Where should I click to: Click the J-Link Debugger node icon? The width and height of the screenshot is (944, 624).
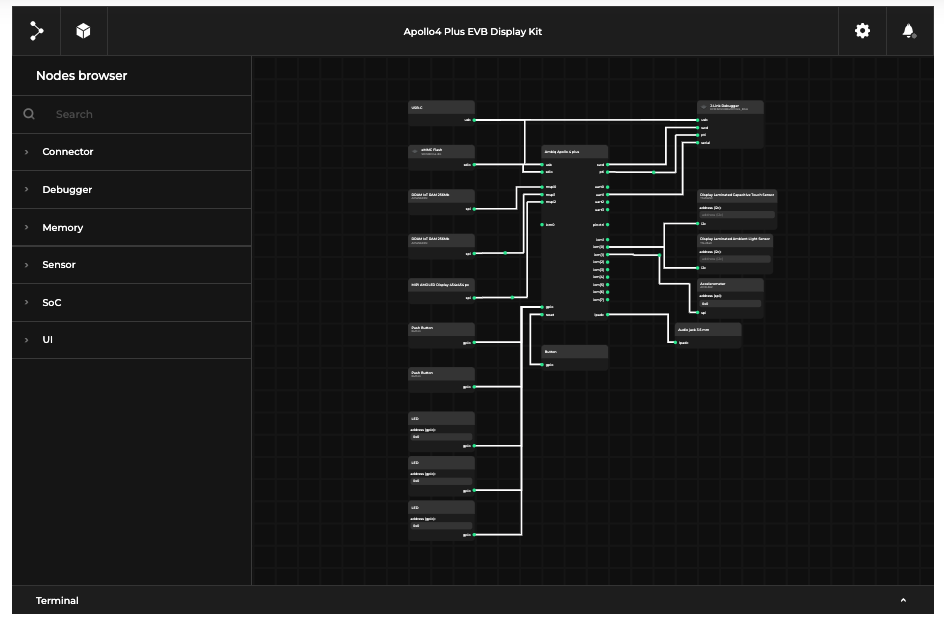point(704,107)
